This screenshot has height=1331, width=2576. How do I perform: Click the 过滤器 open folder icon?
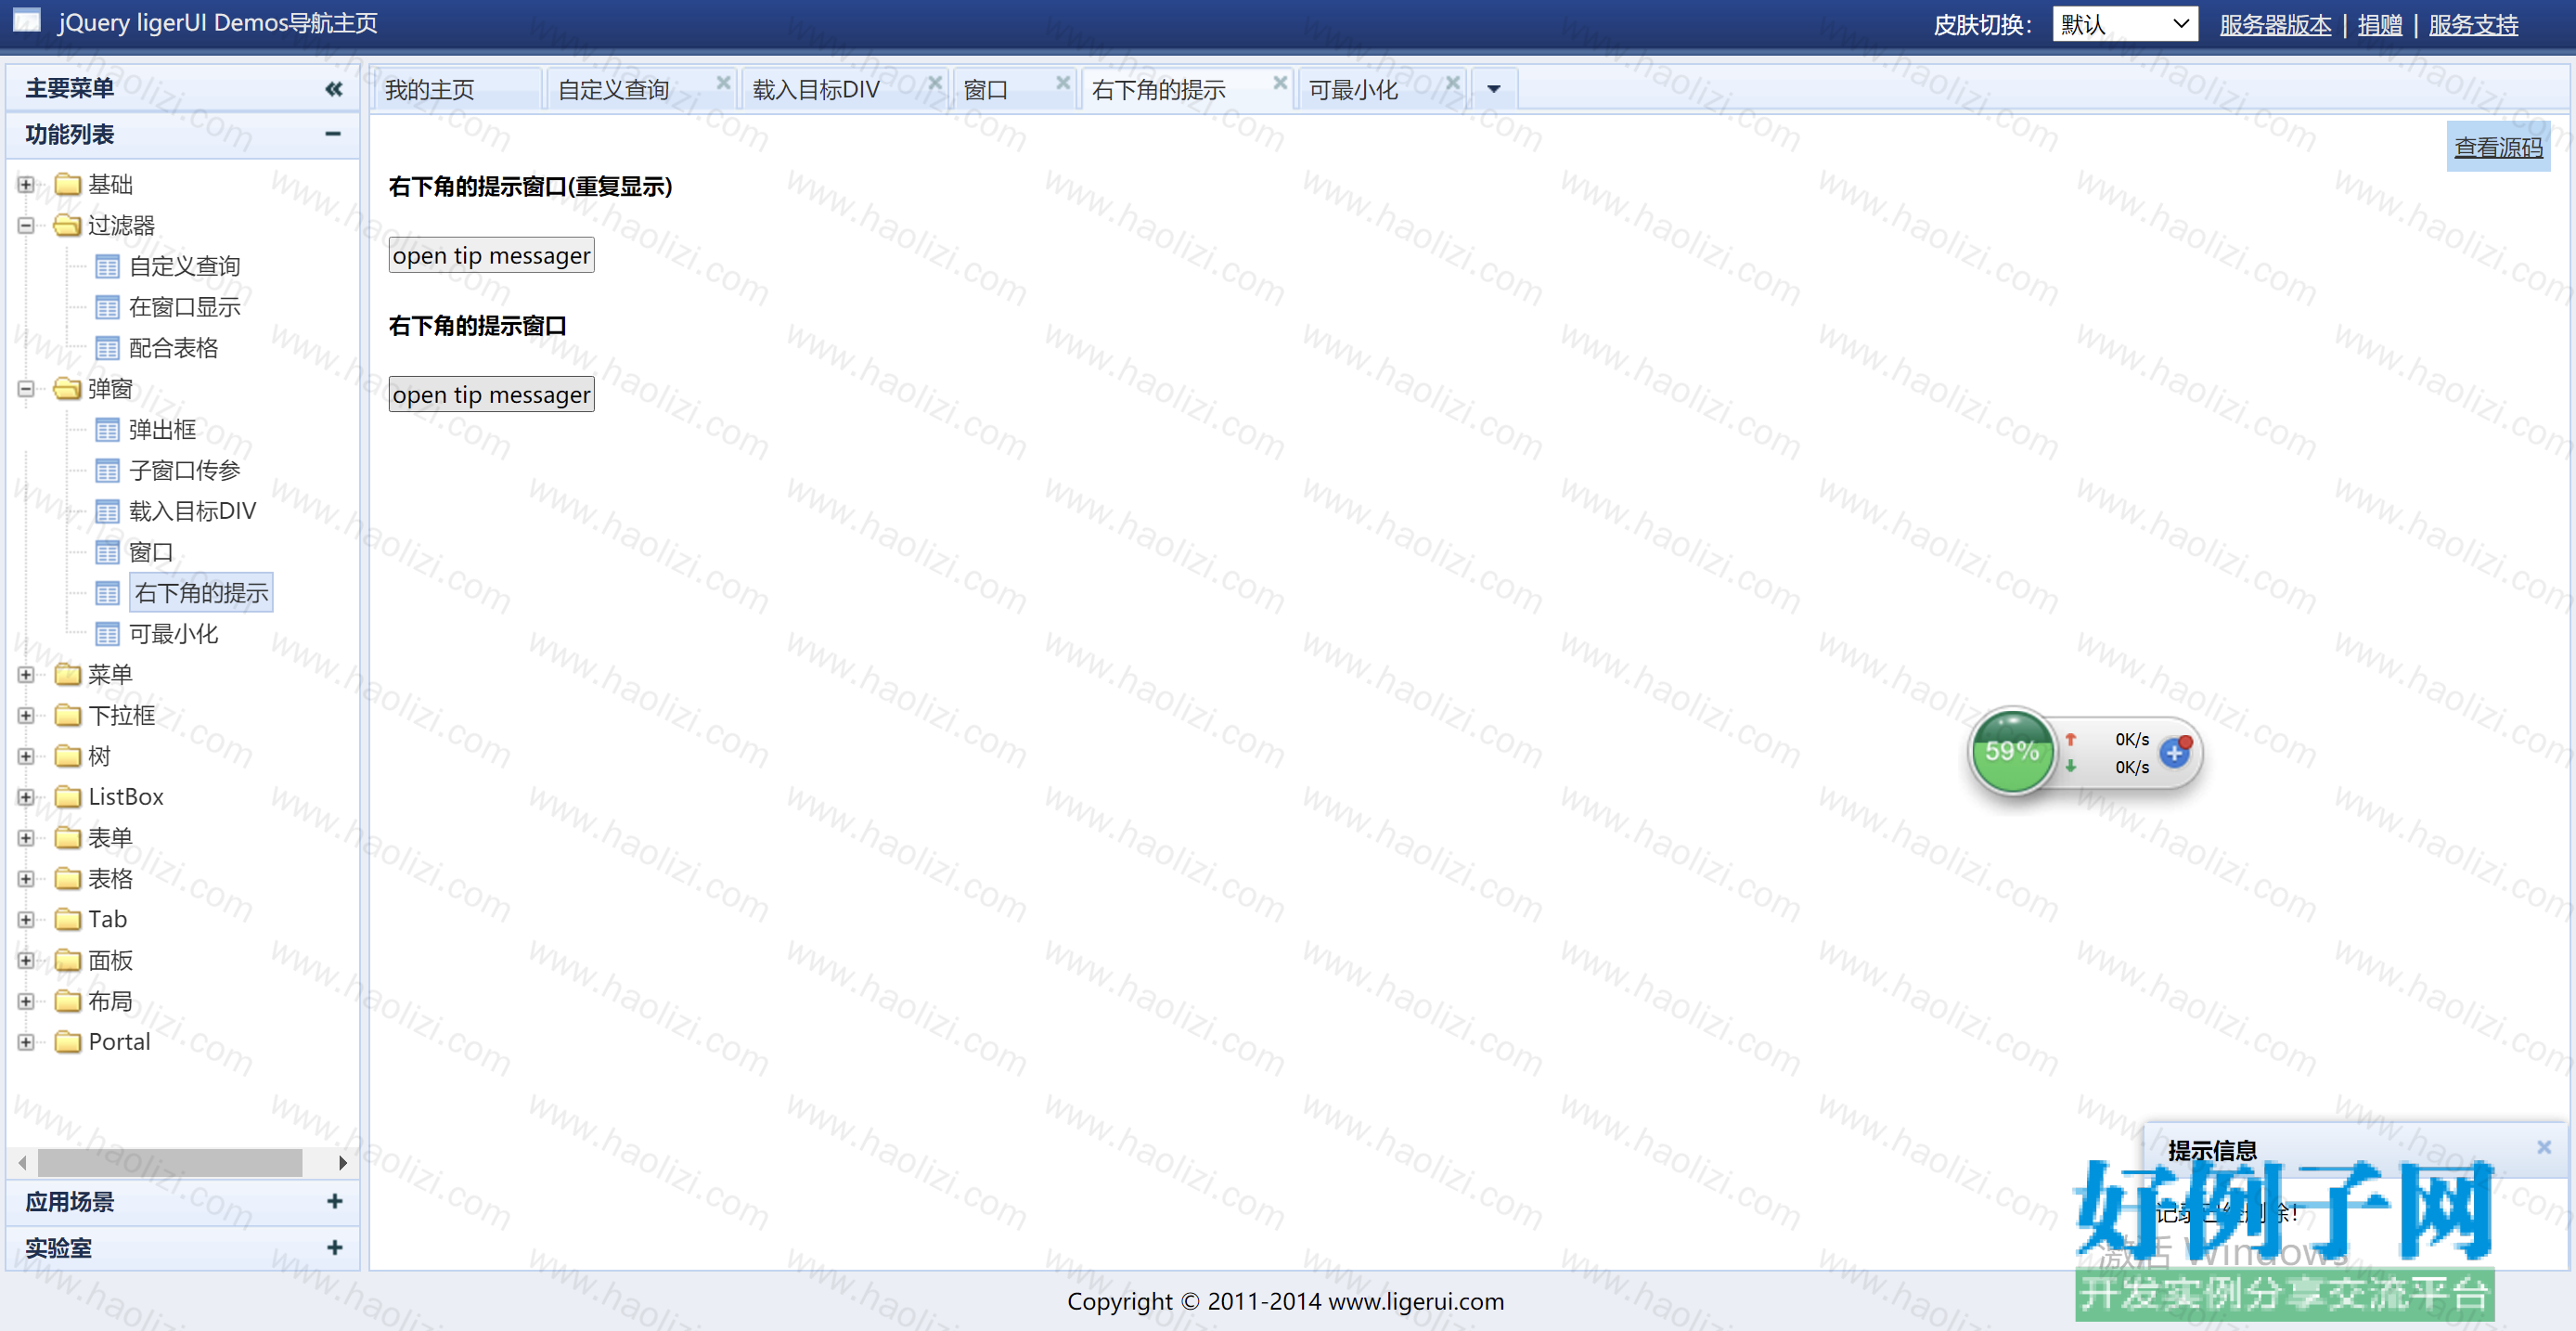tap(68, 225)
